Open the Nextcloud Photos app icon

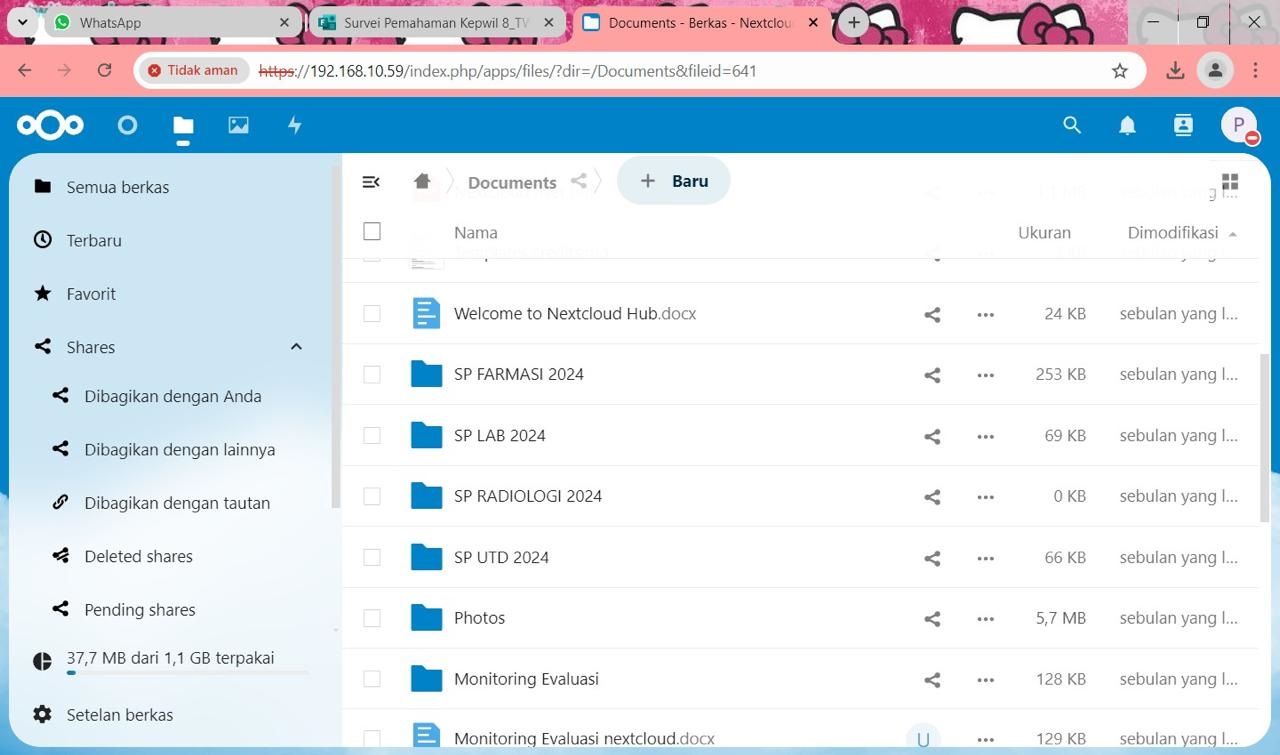pyautogui.click(x=238, y=125)
